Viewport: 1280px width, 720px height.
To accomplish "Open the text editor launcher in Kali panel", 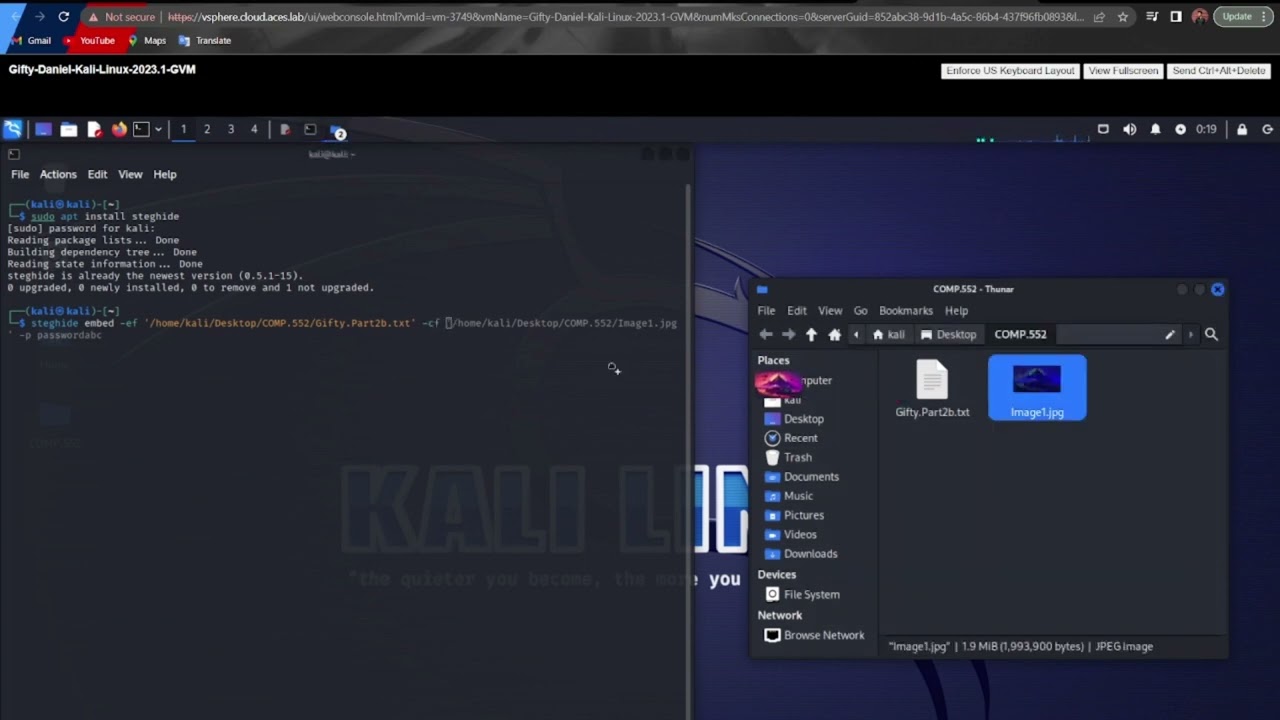I will [x=94, y=129].
